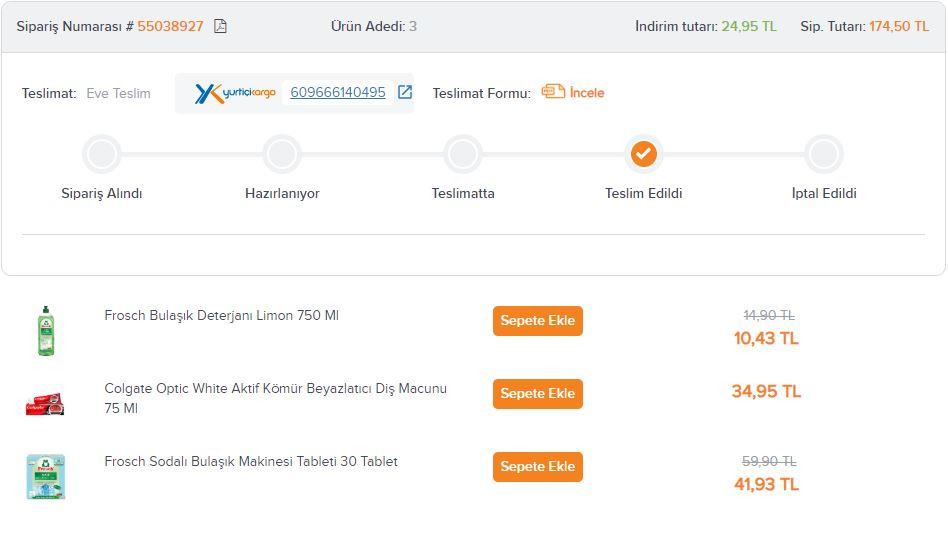Open Frosch dishwasher tablets thumbnail
This screenshot has width=948, height=537.
46,477
